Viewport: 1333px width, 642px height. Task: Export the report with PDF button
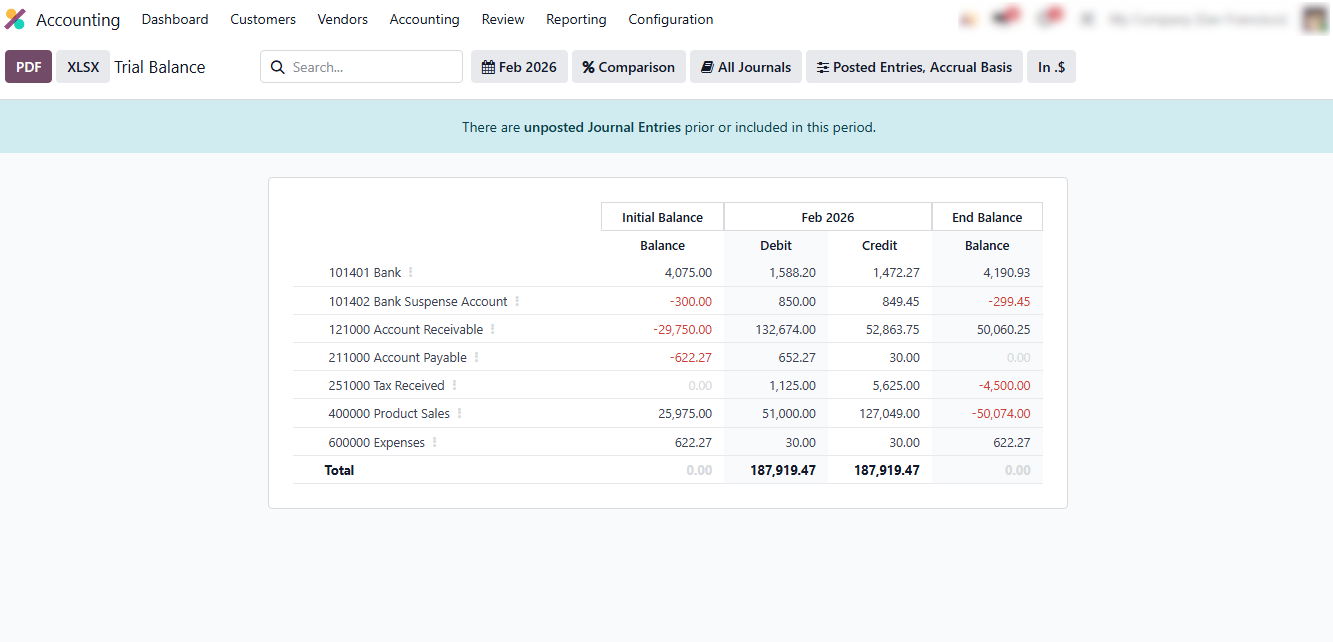point(28,67)
